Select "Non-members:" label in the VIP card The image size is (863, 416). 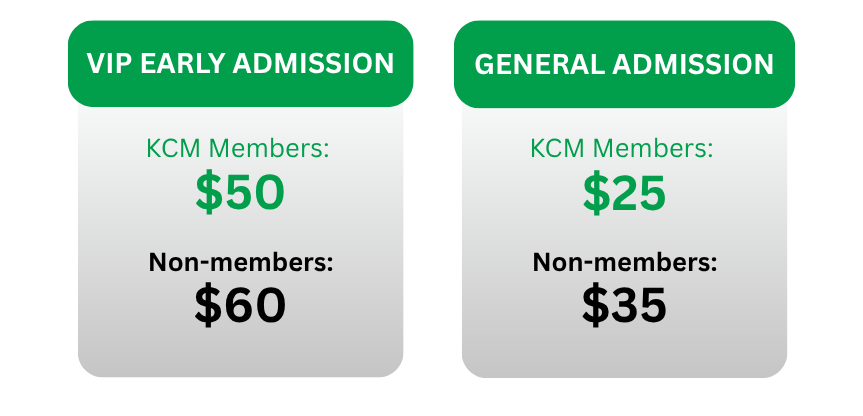click(x=240, y=263)
